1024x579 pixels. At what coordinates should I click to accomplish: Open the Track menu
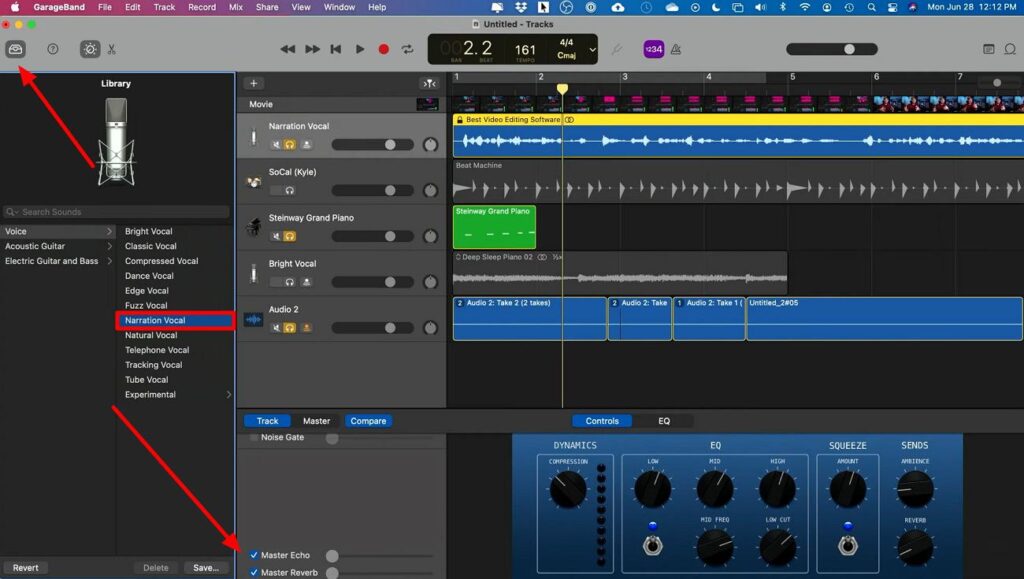pyautogui.click(x=164, y=6)
